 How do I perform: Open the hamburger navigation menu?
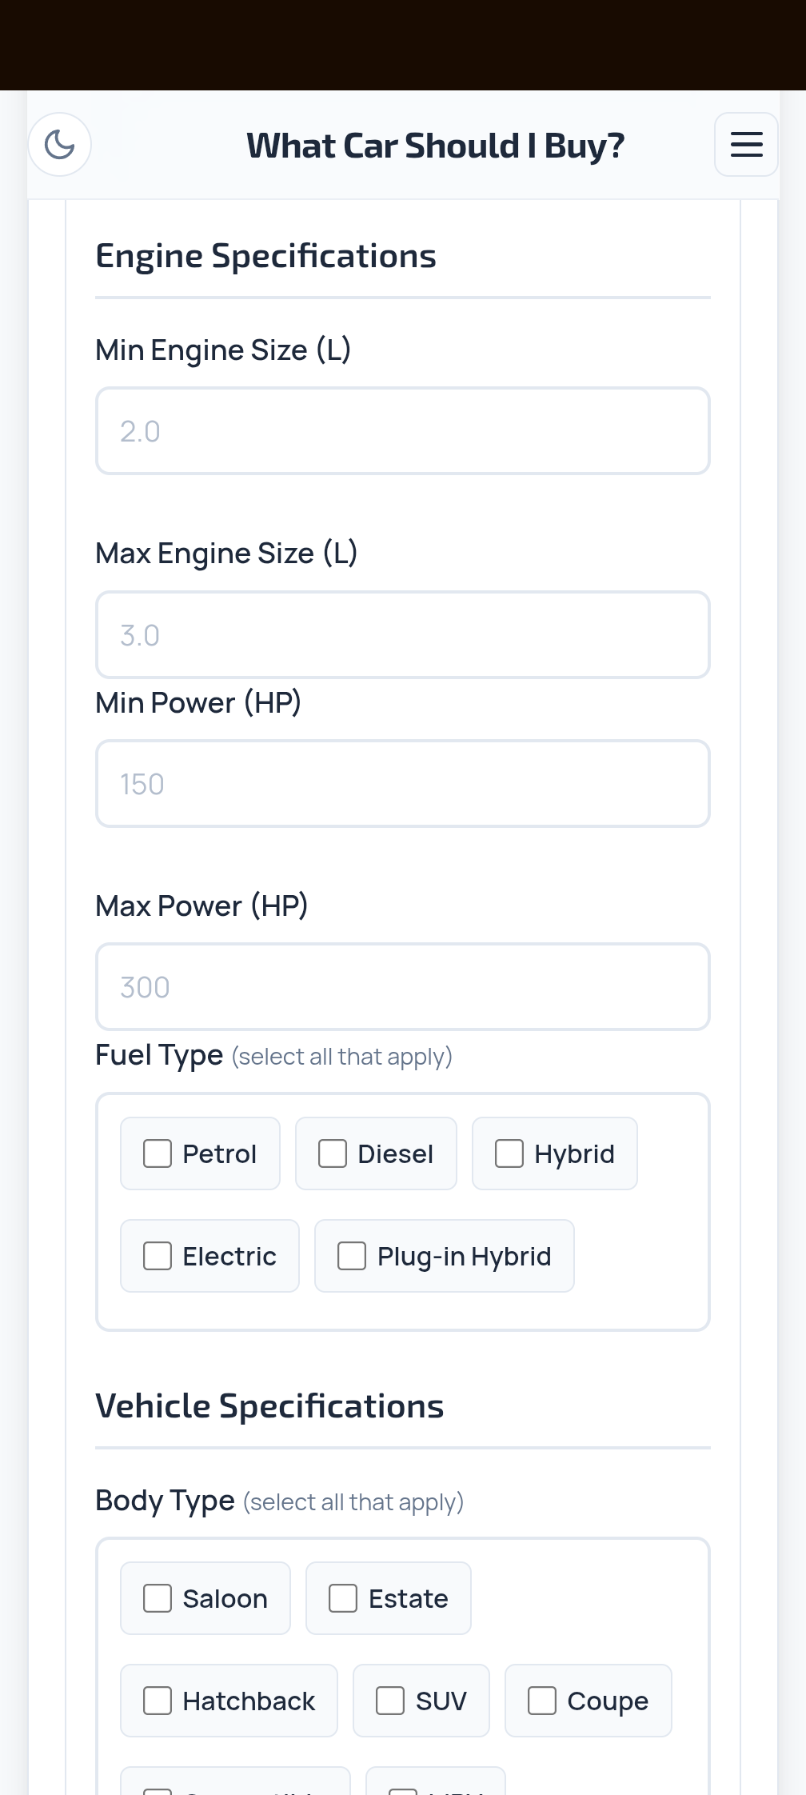click(745, 144)
